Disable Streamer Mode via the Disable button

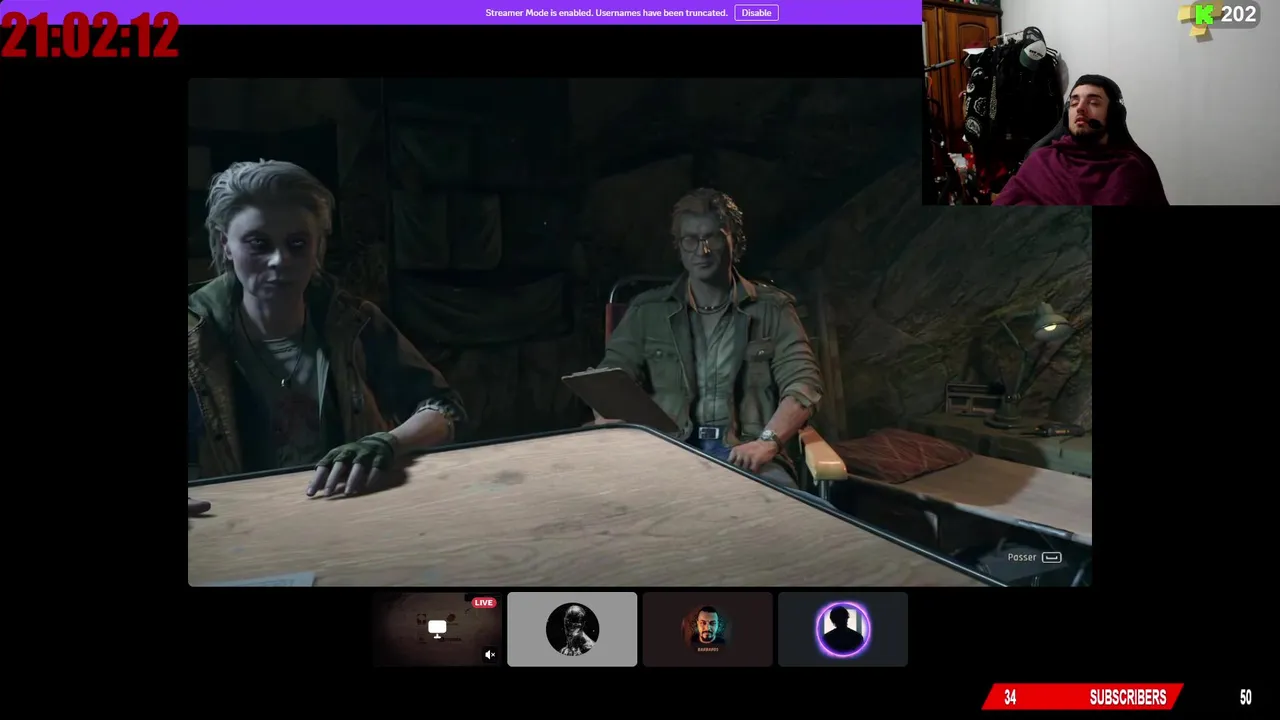(756, 13)
